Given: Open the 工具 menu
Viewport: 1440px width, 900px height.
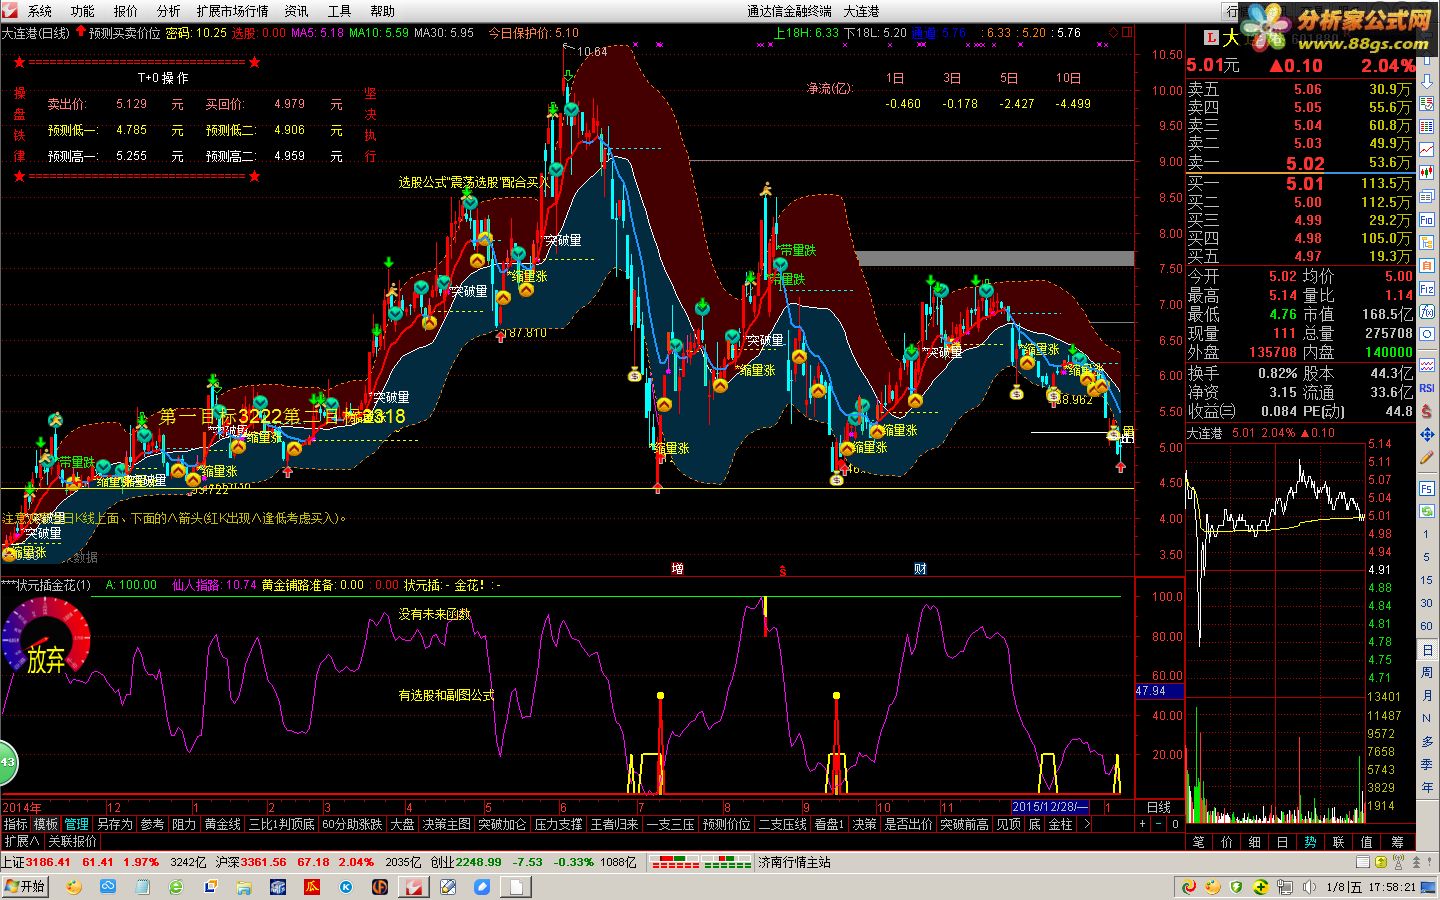Looking at the screenshot, I should [x=339, y=11].
